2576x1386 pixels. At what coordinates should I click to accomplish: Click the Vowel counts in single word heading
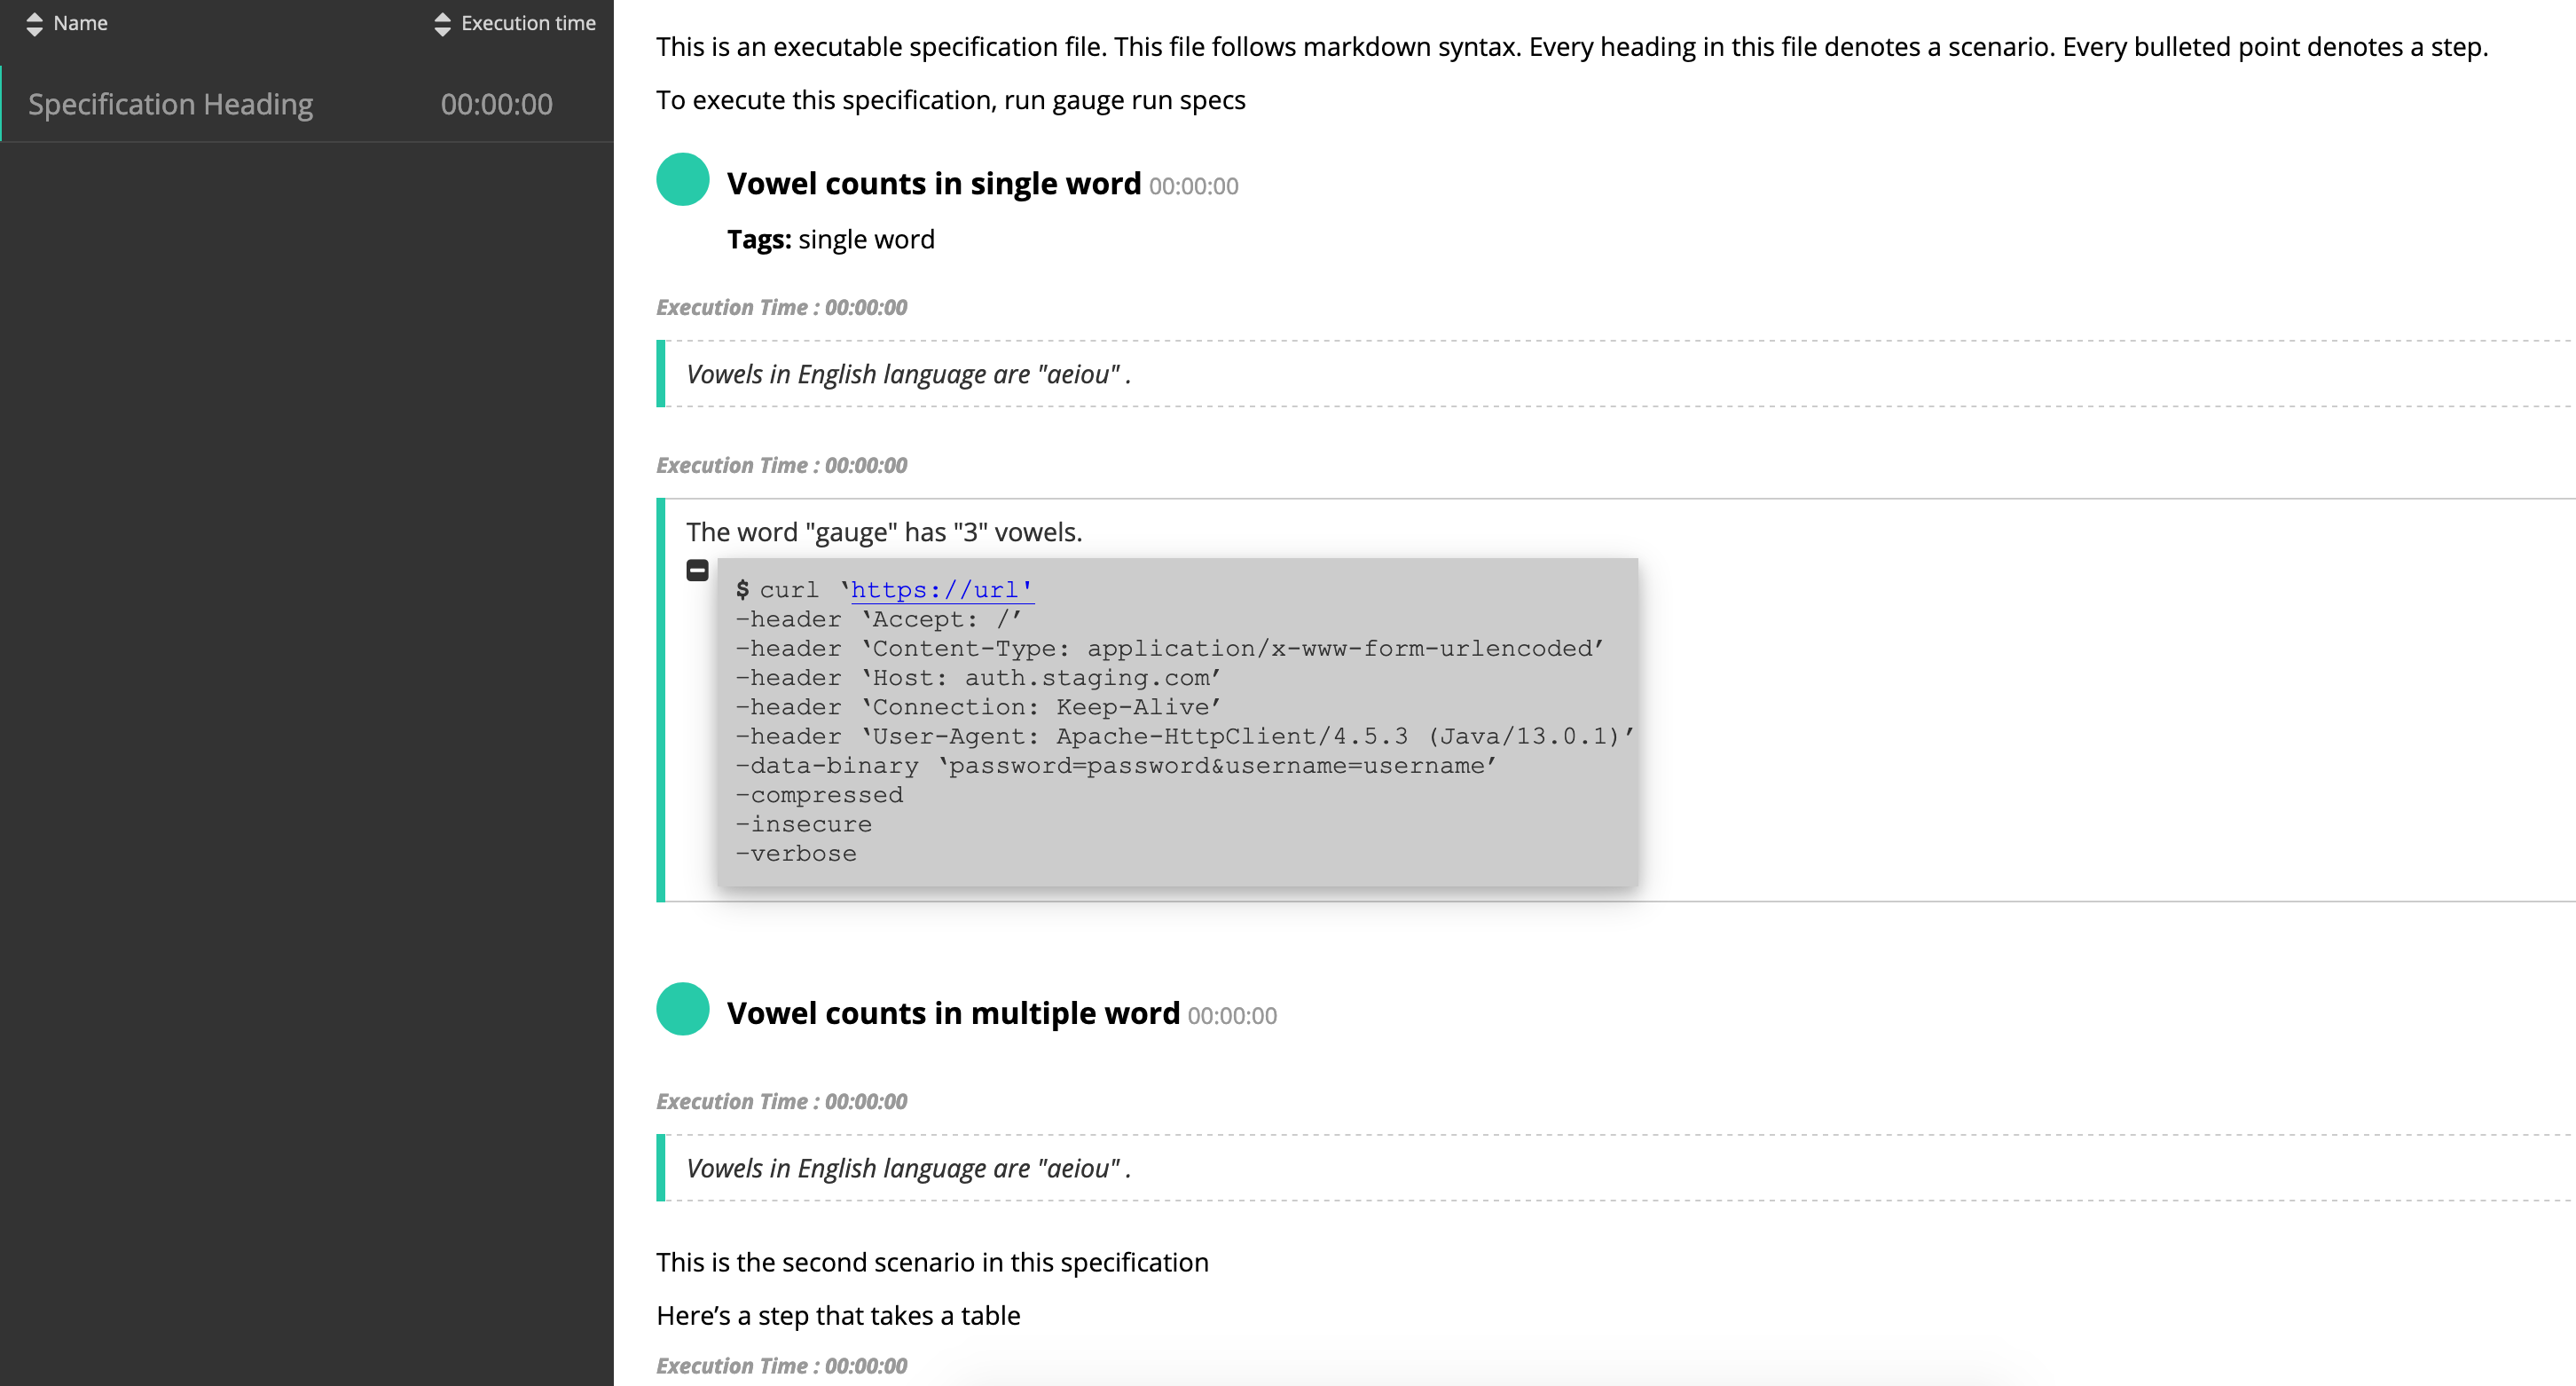click(934, 183)
